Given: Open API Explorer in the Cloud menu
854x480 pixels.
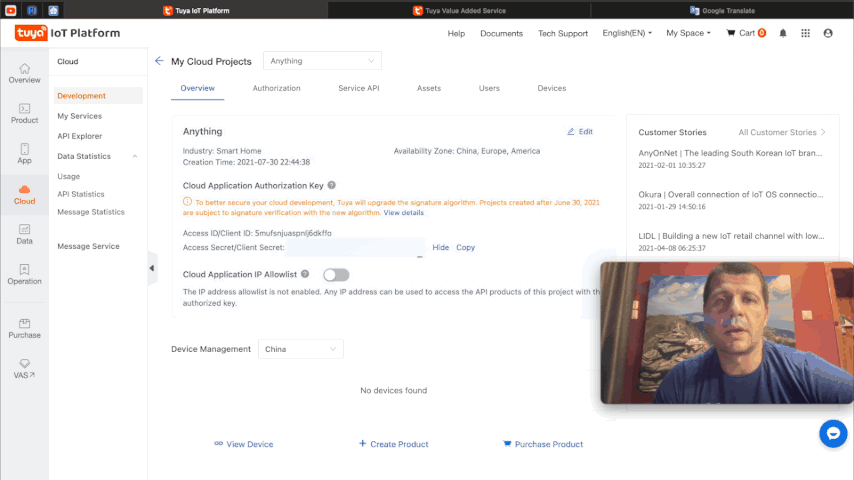Looking at the screenshot, I should tap(80, 136).
